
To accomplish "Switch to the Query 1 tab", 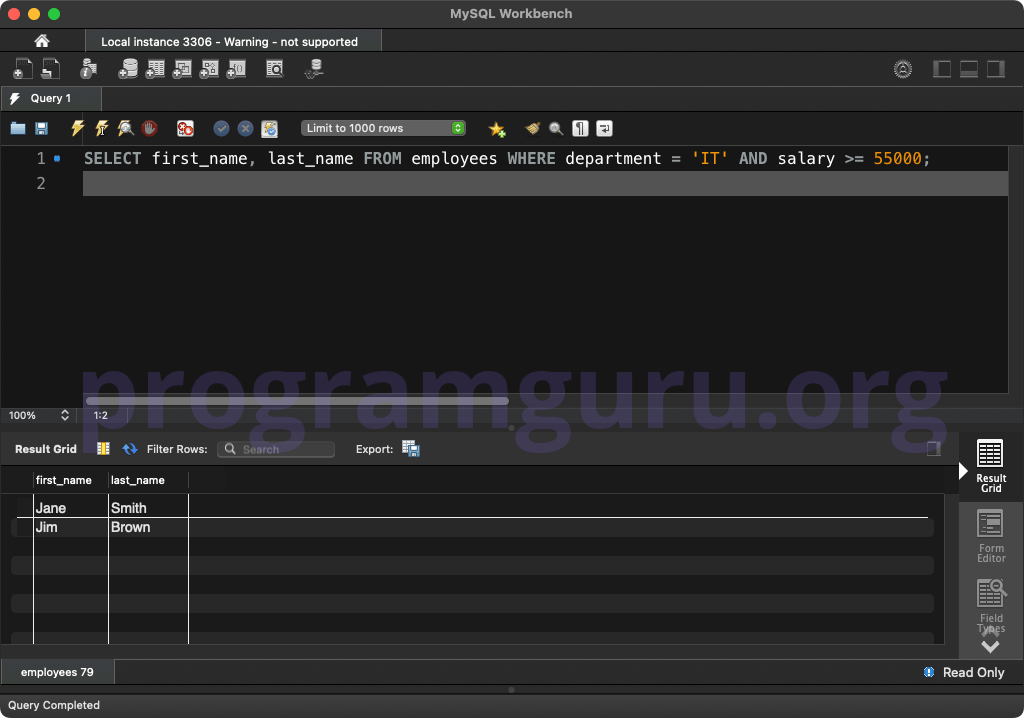I will pos(51,98).
